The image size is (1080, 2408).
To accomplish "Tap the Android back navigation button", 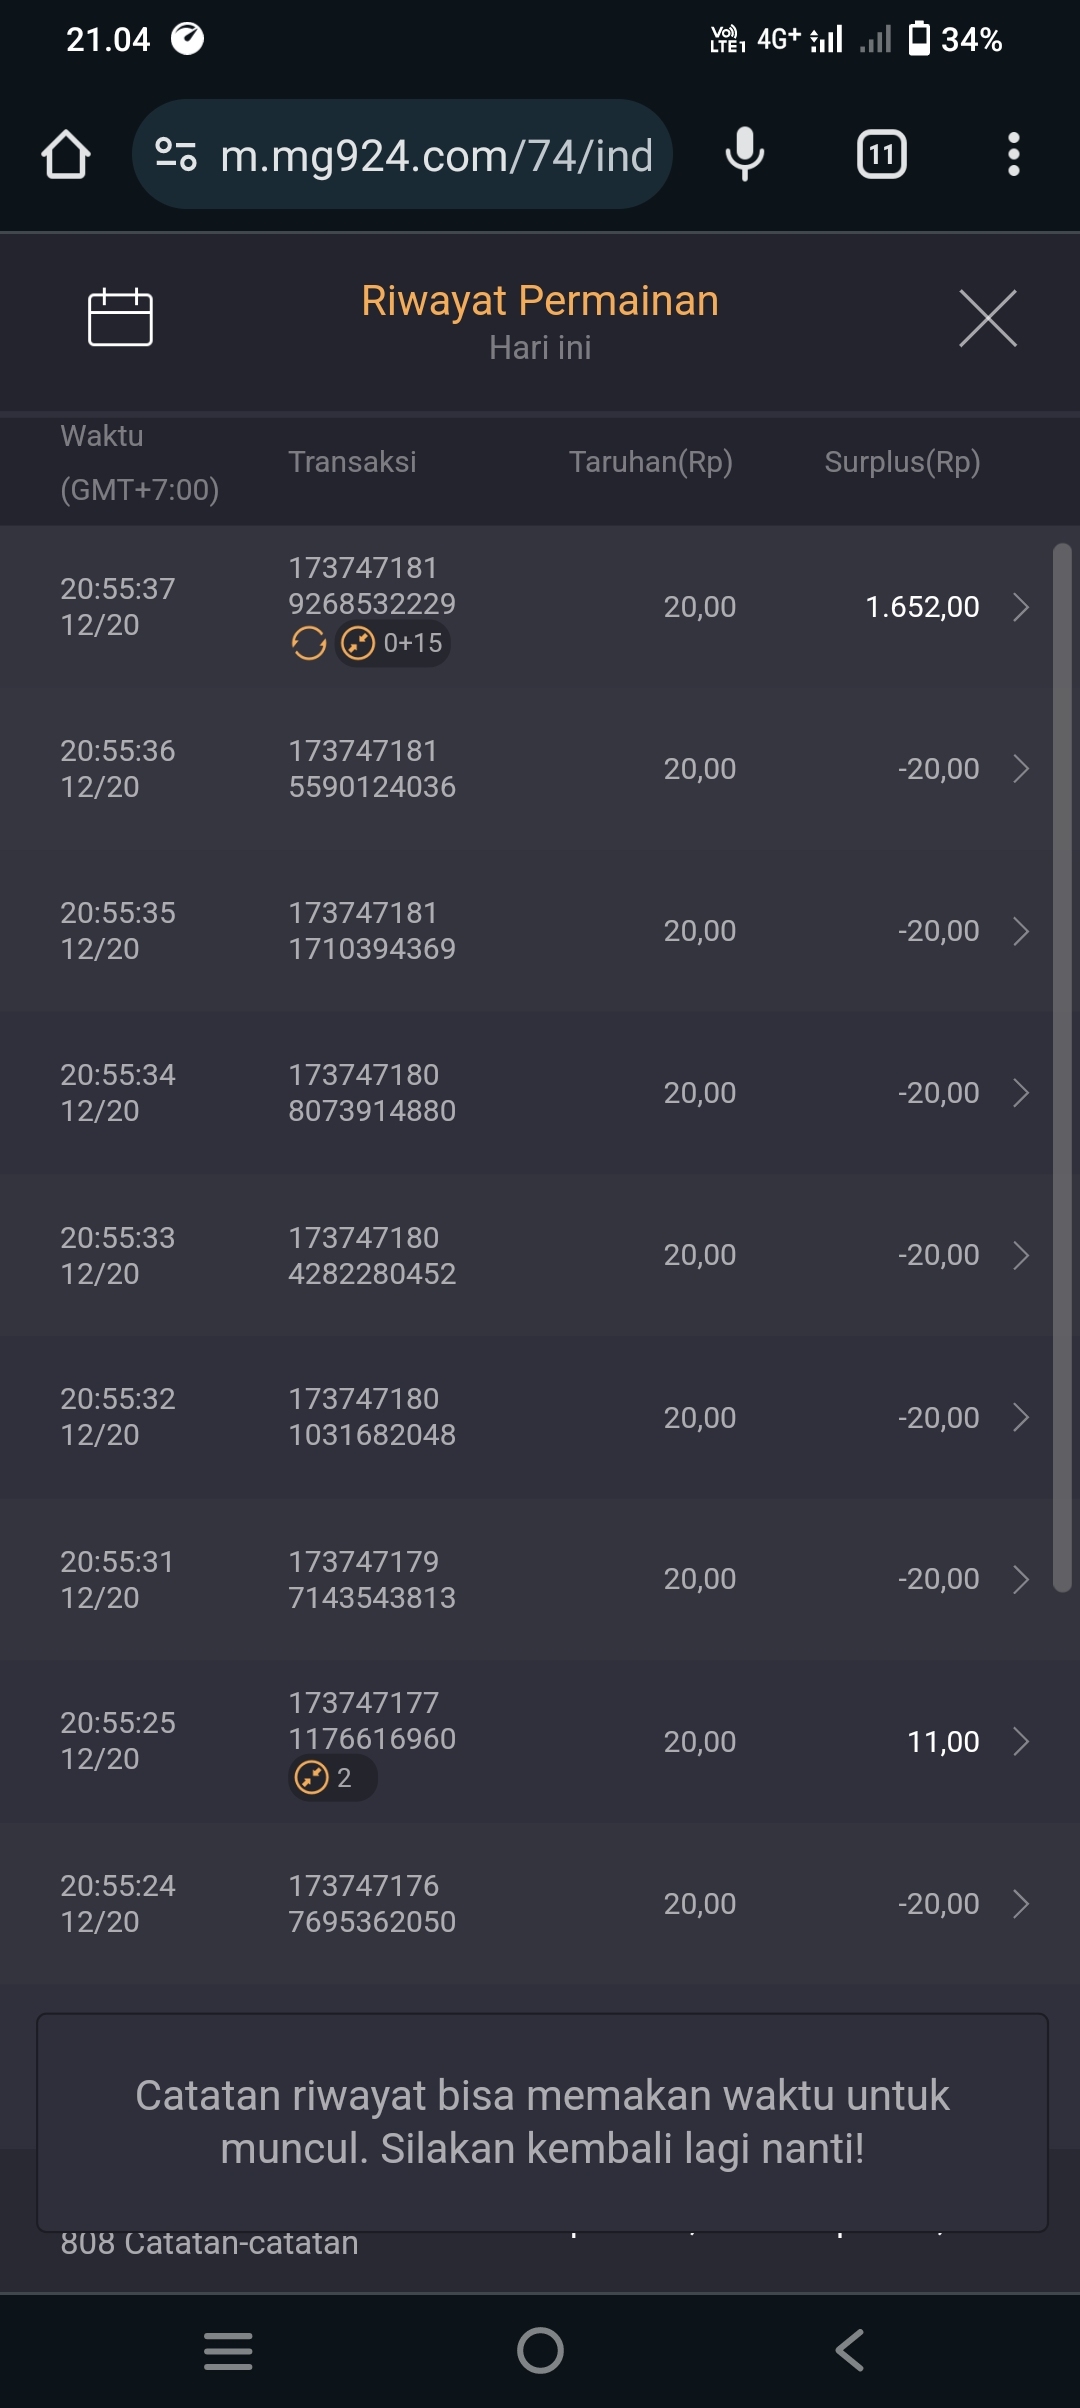I will pos(850,2350).
